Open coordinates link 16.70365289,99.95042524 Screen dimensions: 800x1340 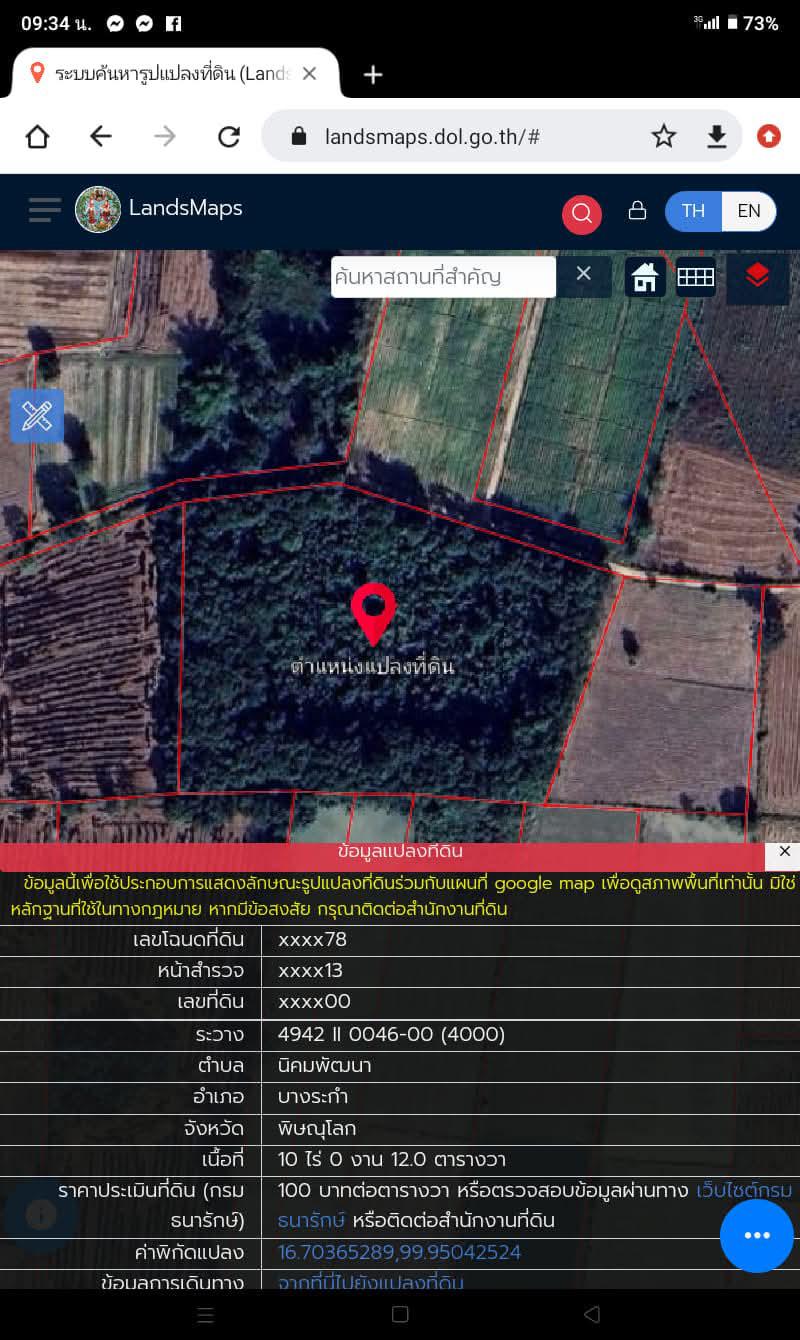click(399, 1252)
